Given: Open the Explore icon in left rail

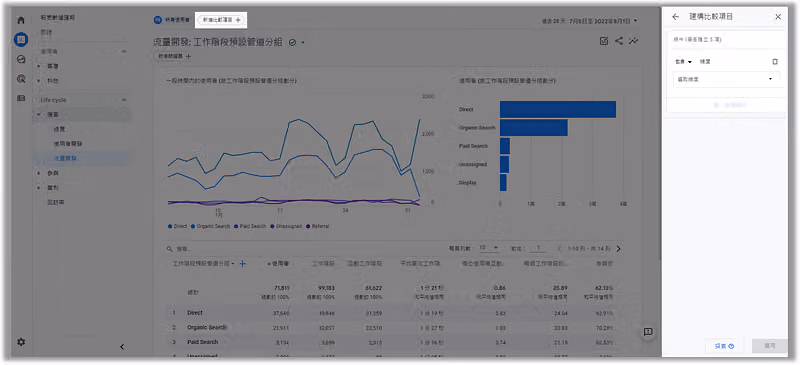Looking at the screenshot, I should pos(21,59).
